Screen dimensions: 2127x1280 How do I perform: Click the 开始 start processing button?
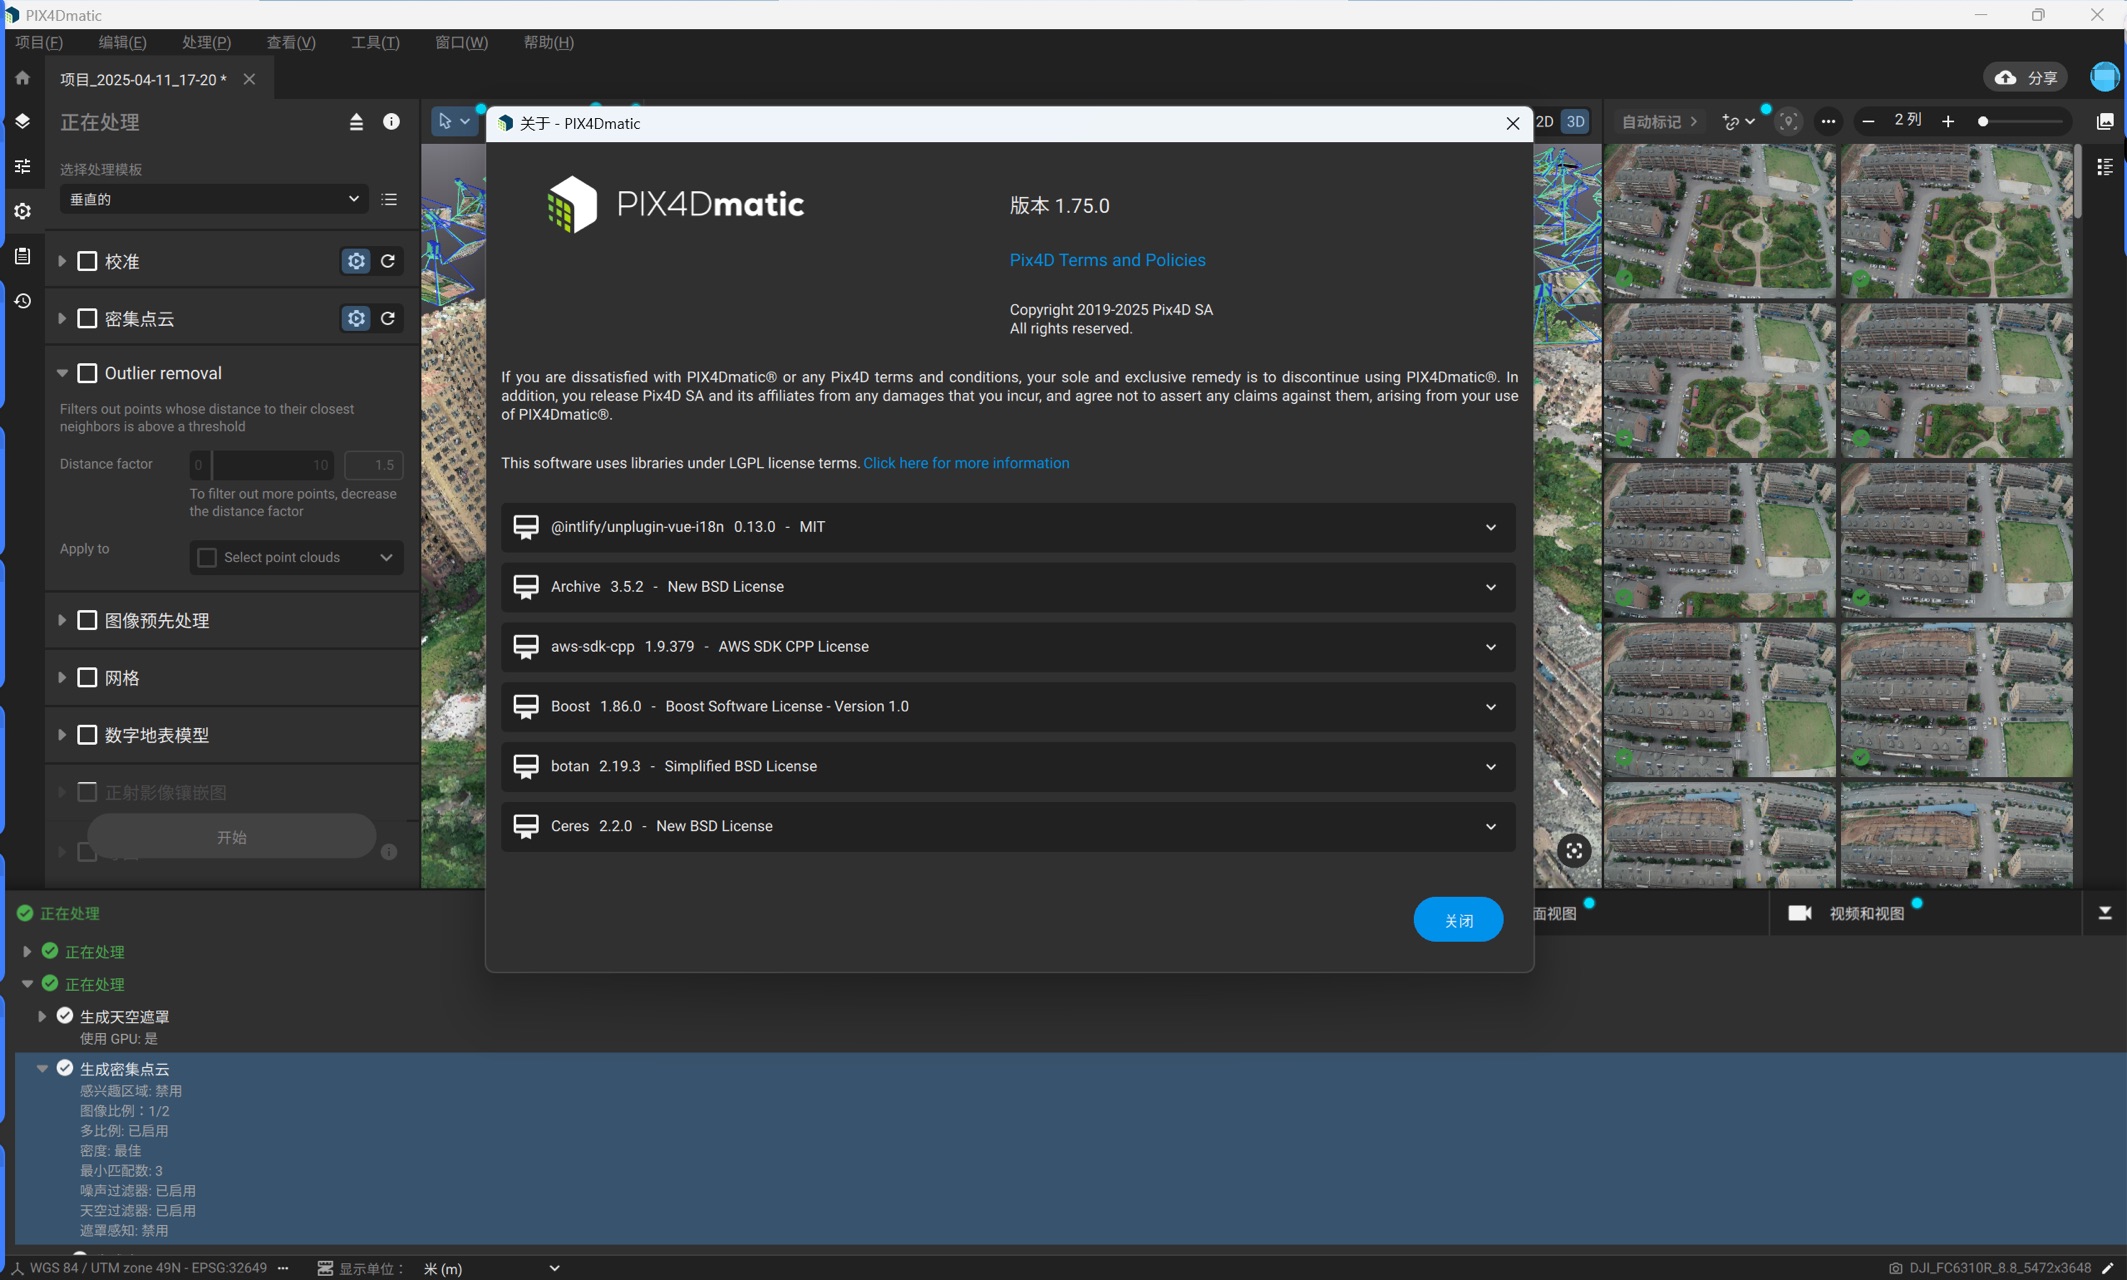point(232,837)
